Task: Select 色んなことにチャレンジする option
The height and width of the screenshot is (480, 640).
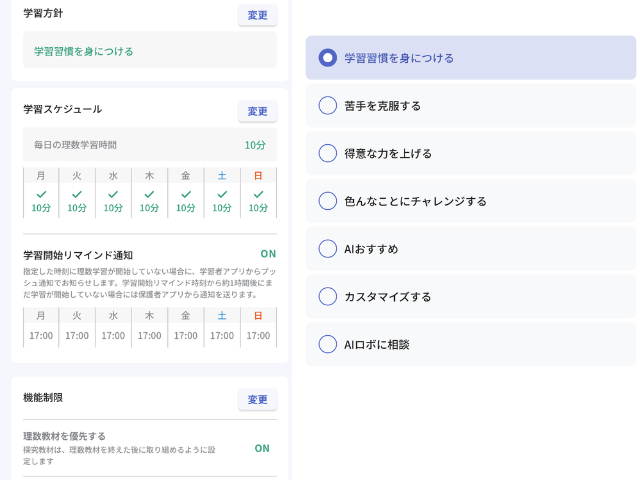Action: pos(328,201)
